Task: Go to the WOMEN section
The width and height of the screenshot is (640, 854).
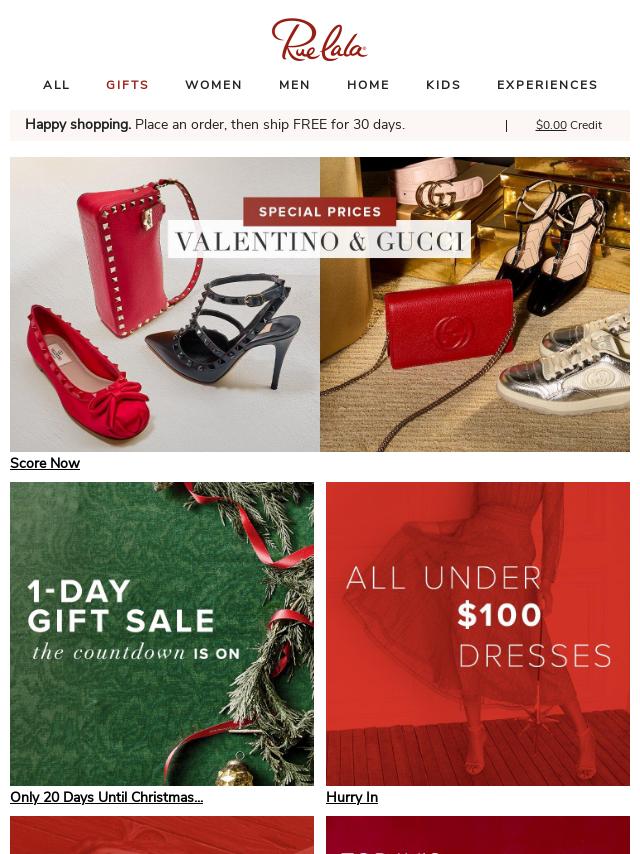Action: [x=214, y=85]
